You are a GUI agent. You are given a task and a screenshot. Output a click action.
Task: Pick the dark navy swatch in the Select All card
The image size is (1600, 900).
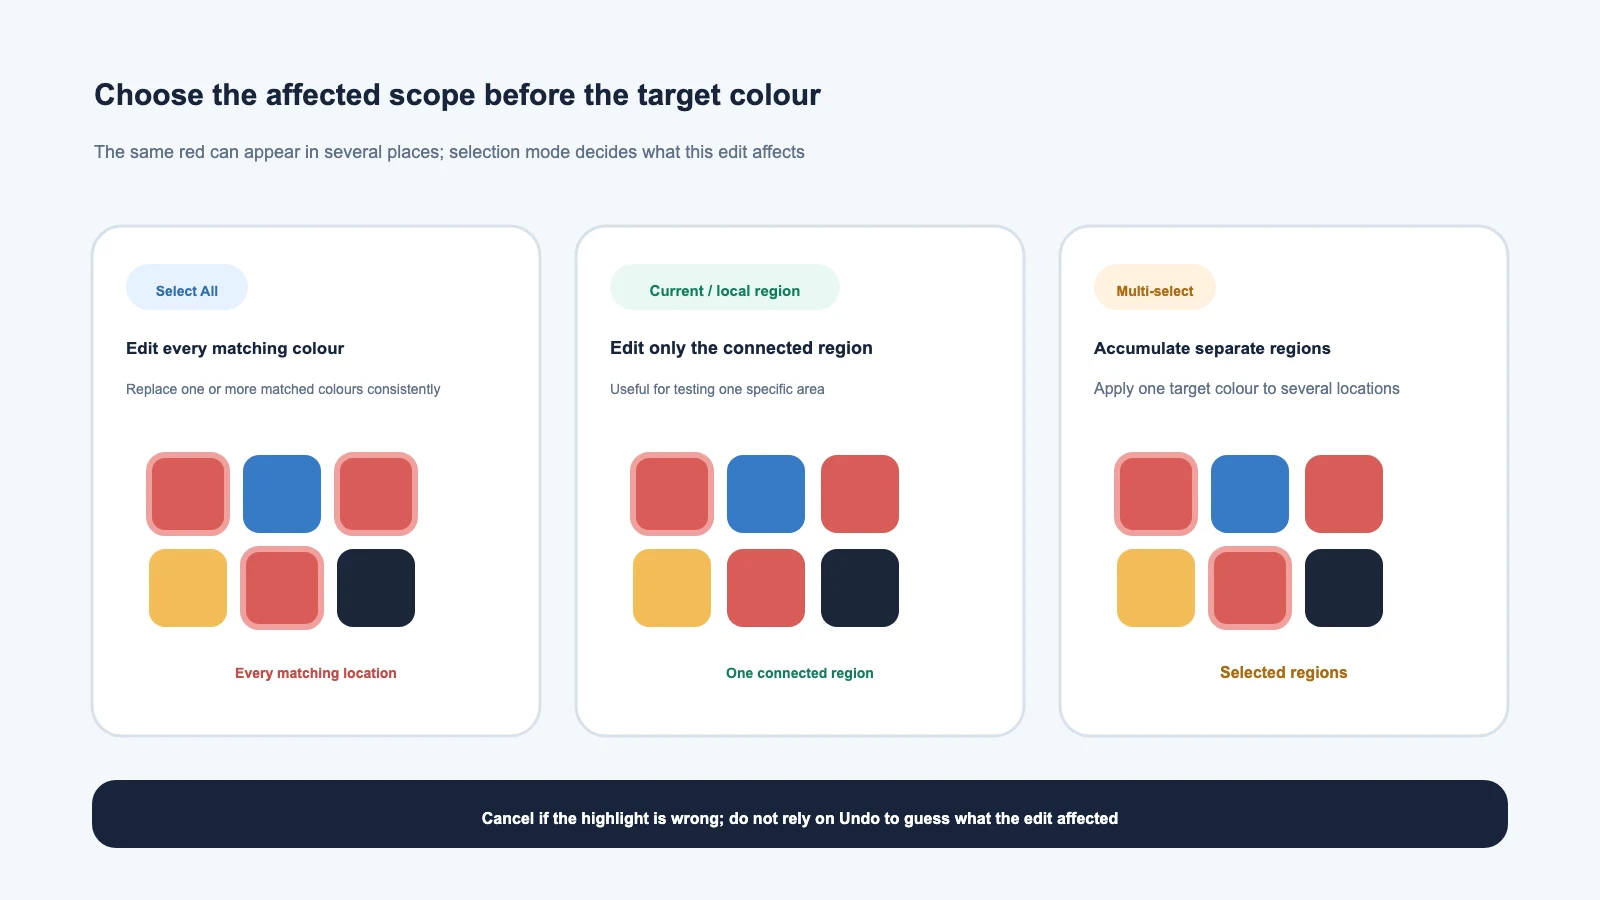pyautogui.click(x=376, y=588)
